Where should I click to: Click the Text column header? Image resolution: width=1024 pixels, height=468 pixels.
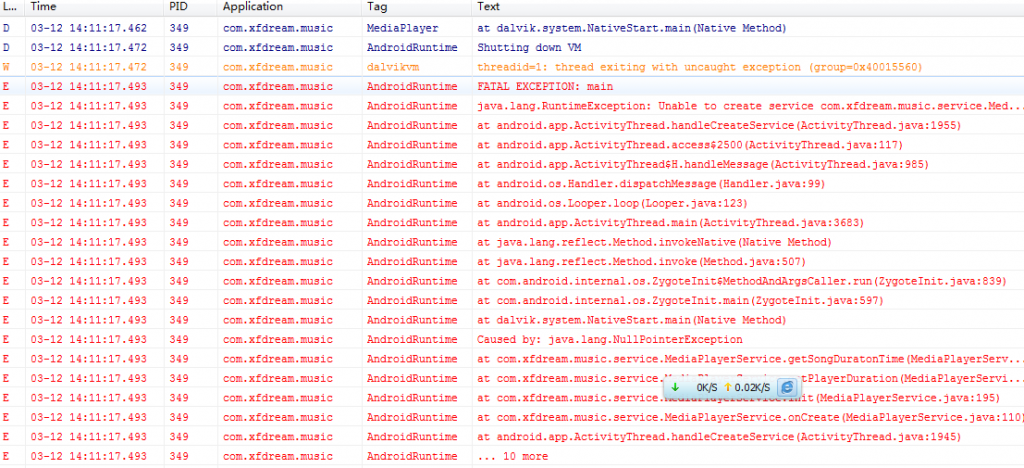pos(489,7)
